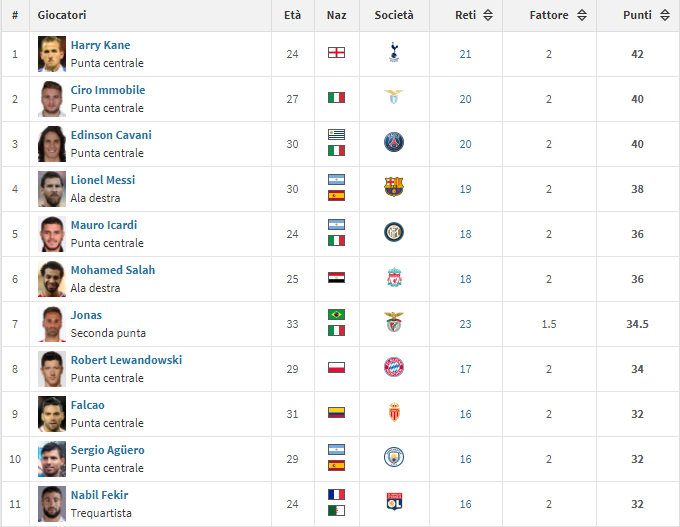The image size is (680, 527).
Task: Click the Olympique Lyon crest
Action: point(394,502)
